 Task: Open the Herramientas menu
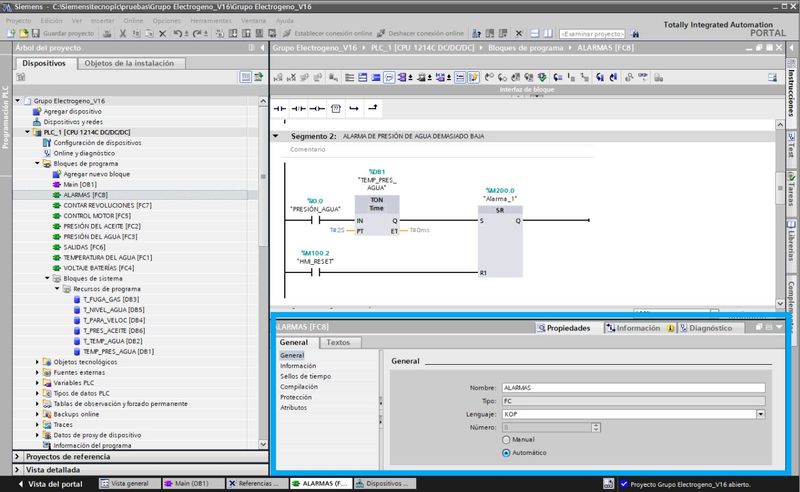211,21
